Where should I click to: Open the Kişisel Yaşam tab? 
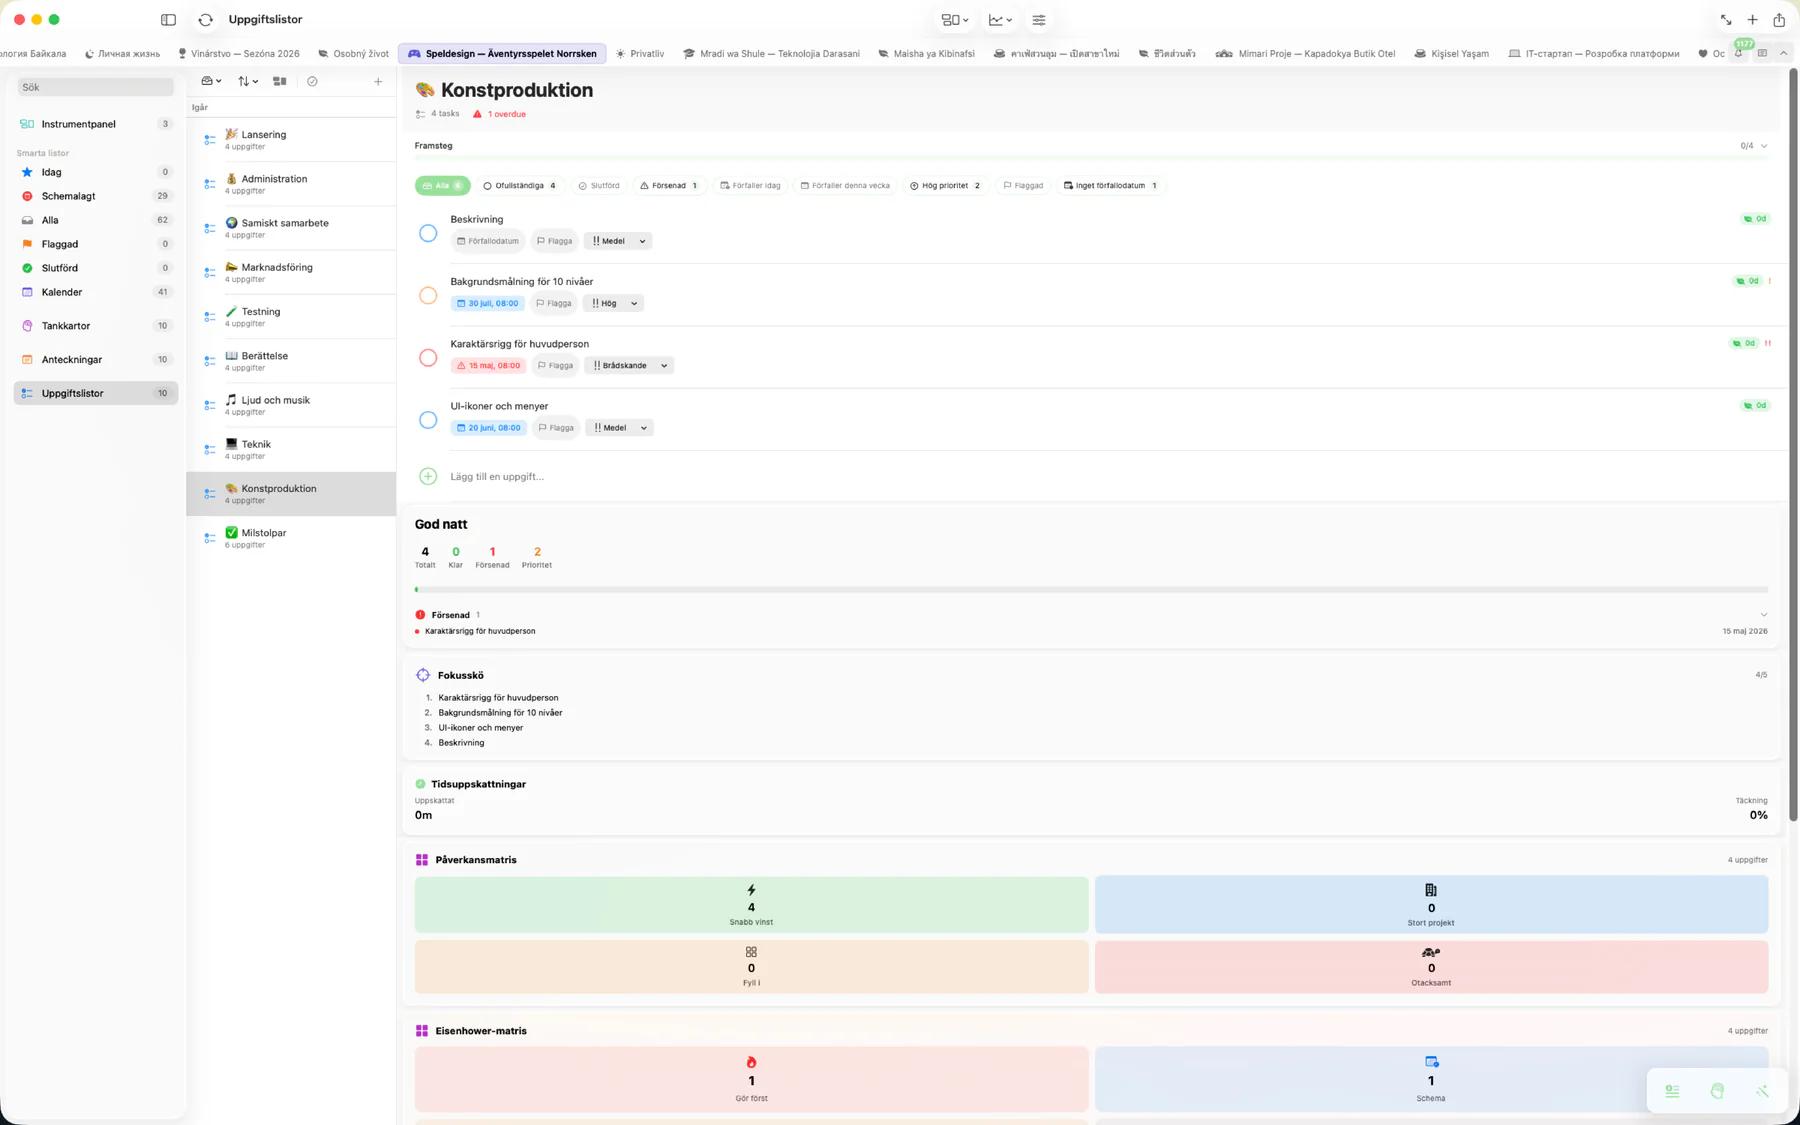[x=1451, y=54]
